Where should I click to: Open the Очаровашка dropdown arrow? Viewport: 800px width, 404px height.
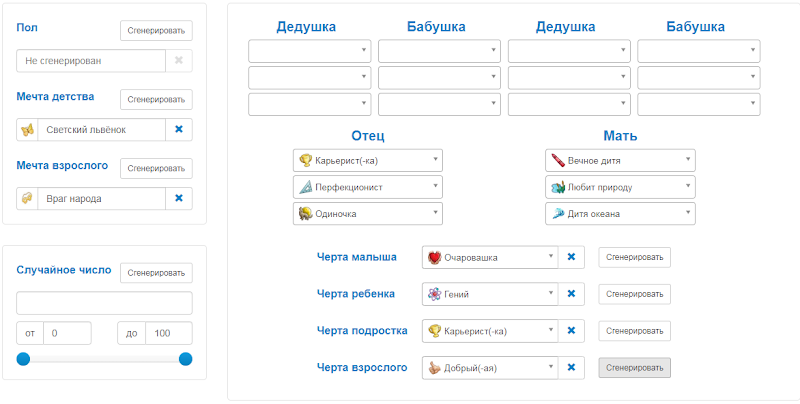tap(551, 256)
